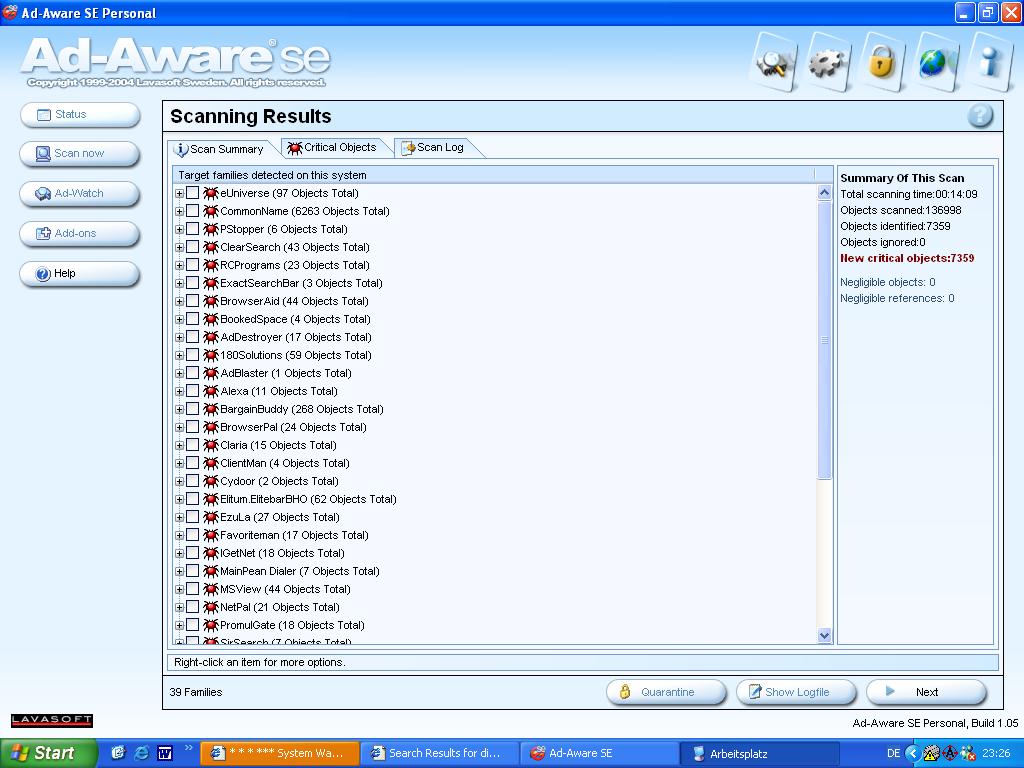Click the bug icon beside 180Solutions
Image resolution: width=1024 pixels, height=768 pixels.
pyautogui.click(x=210, y=355)
